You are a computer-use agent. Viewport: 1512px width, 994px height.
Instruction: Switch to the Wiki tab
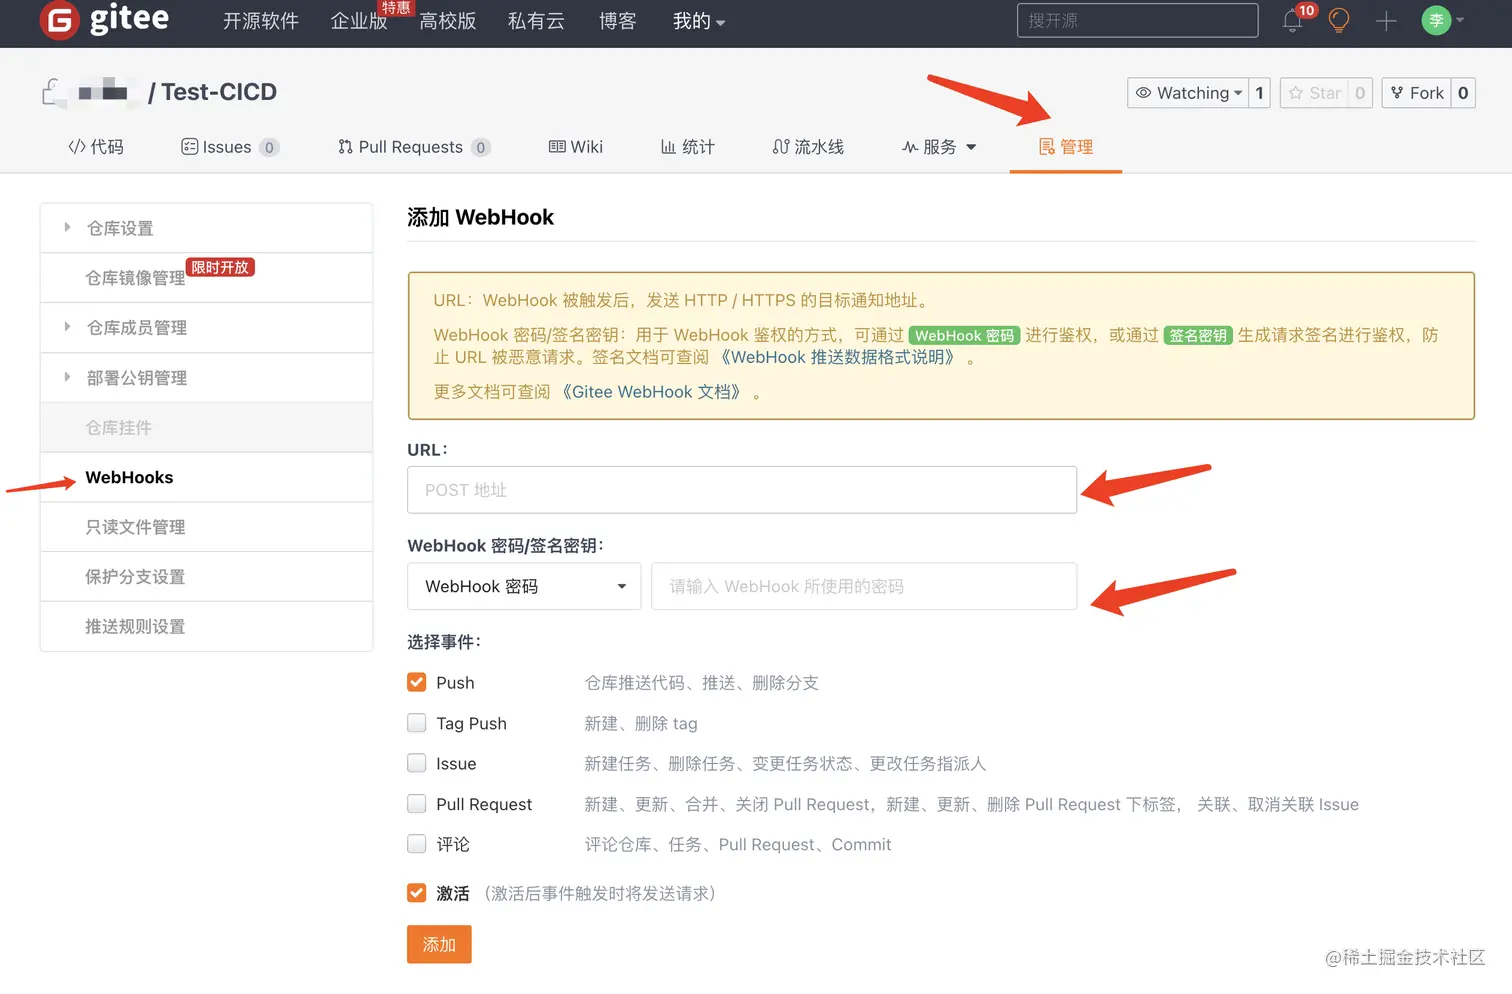[575, 146]
